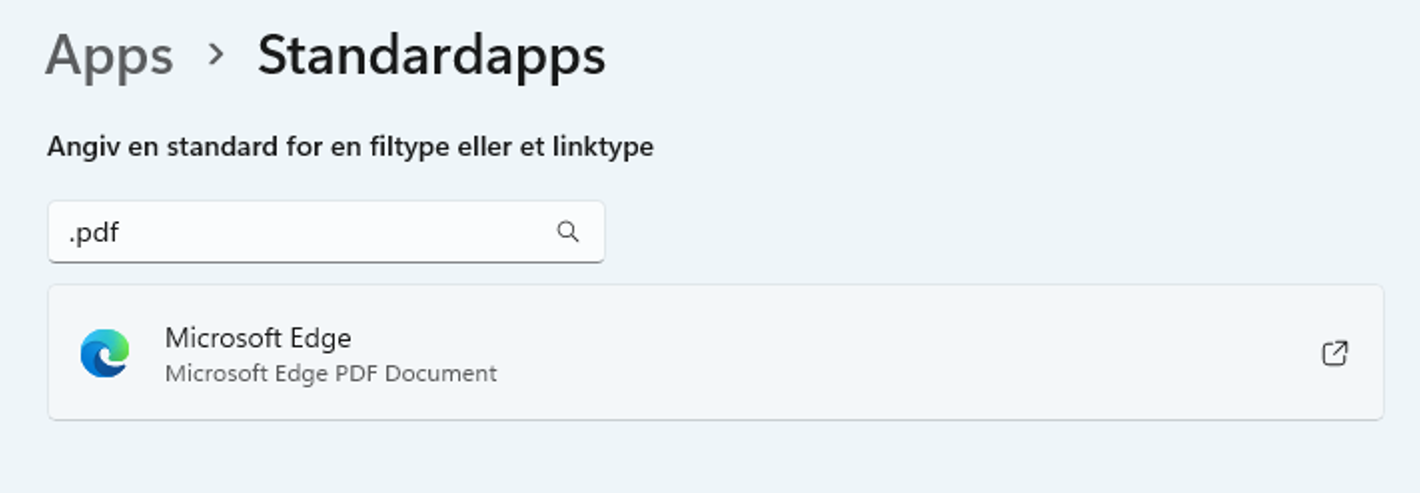Click the blue-green Edge browser swirl logo
This screenshot has width=1420, height=493.
[105, 353]
